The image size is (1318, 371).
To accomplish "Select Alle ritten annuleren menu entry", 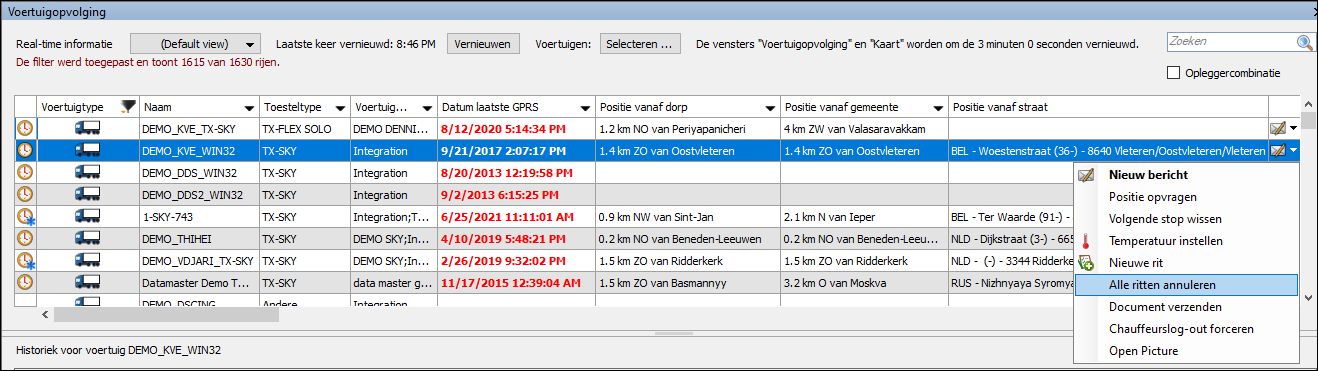I will [1186, 285].
